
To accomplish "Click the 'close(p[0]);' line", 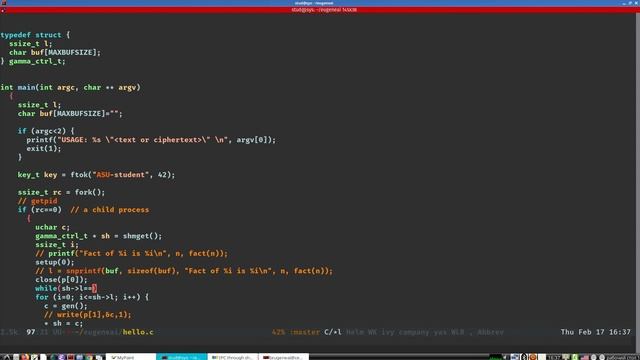I will (x=61, y=280).
